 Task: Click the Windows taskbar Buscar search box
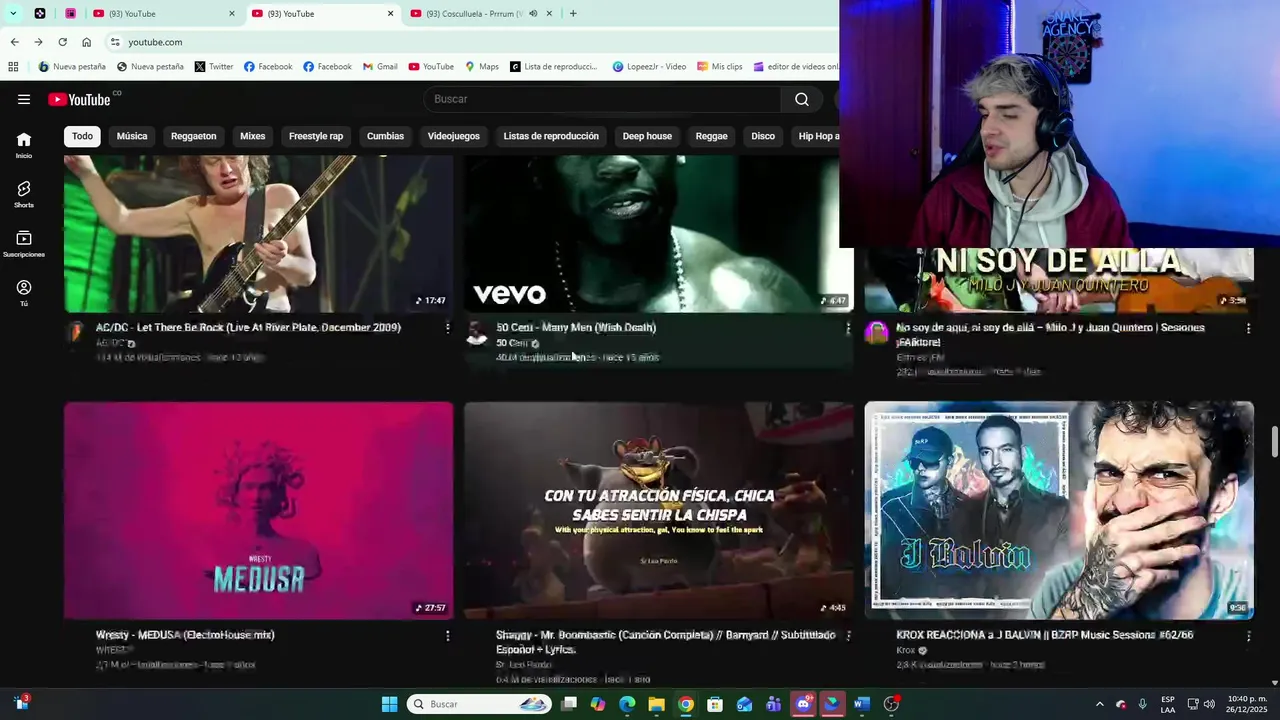click(x=479, y=704)
